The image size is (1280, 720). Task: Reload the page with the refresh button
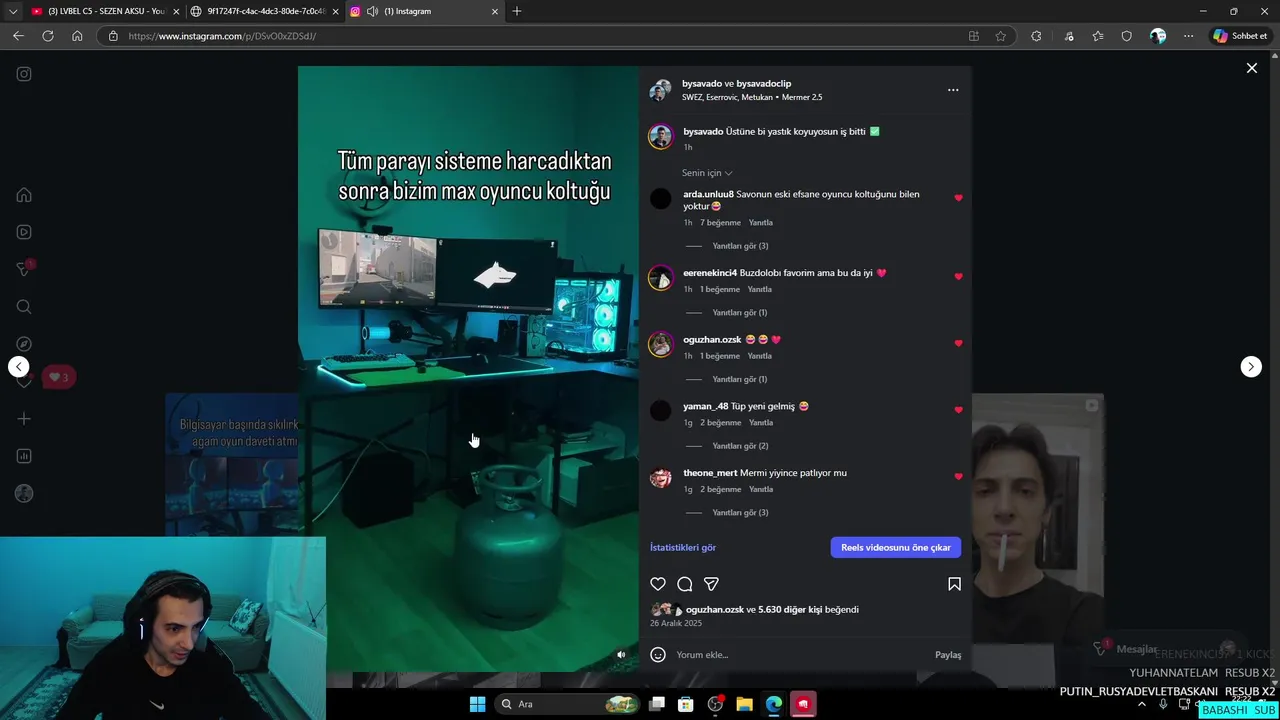pos(47,36)
